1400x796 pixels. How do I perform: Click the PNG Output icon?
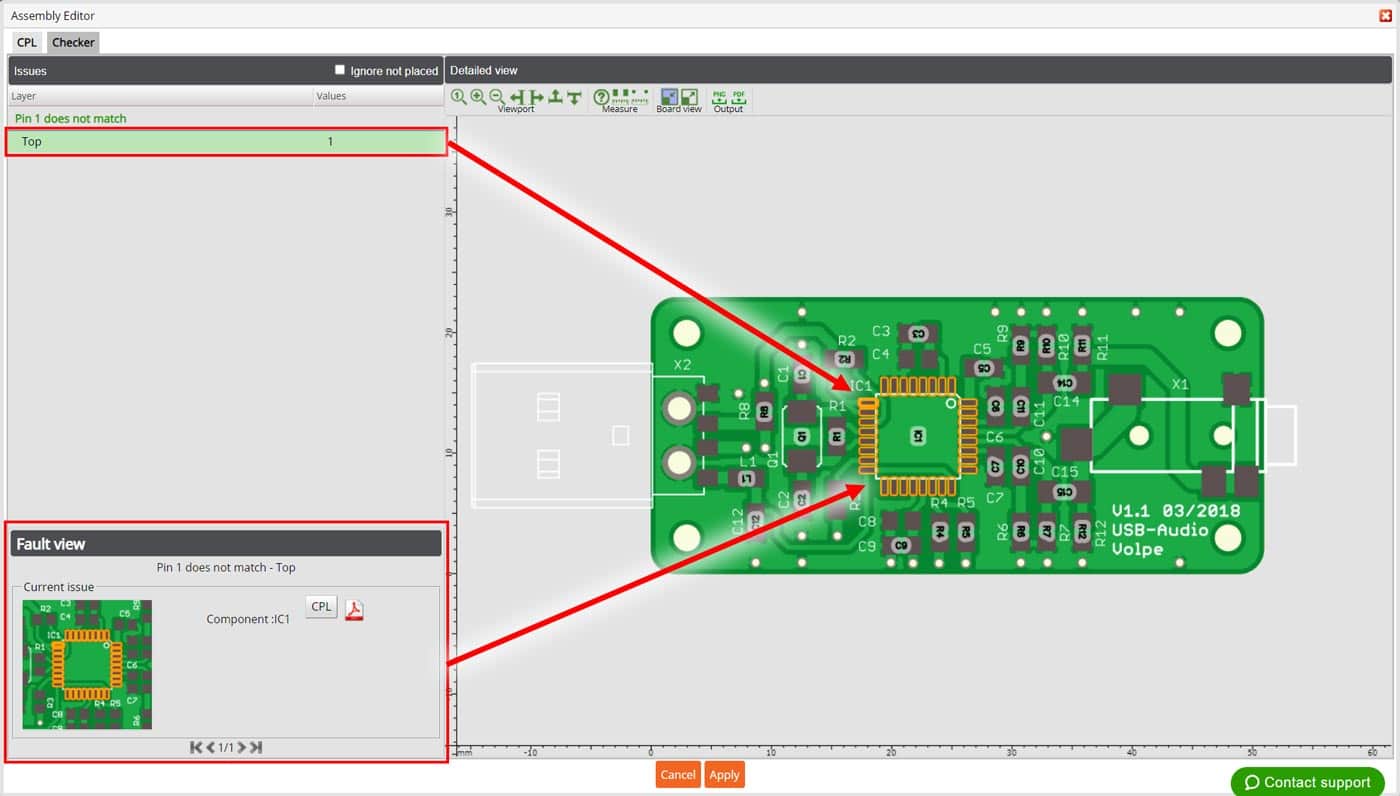[718, 96]
